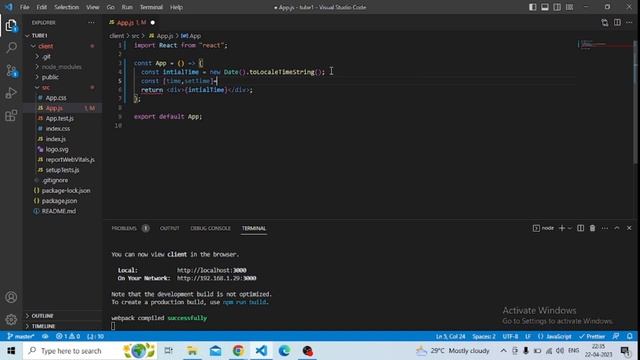Switch to the Output panel tab
This screenshot has height=360, width=640.
[169, 229]
